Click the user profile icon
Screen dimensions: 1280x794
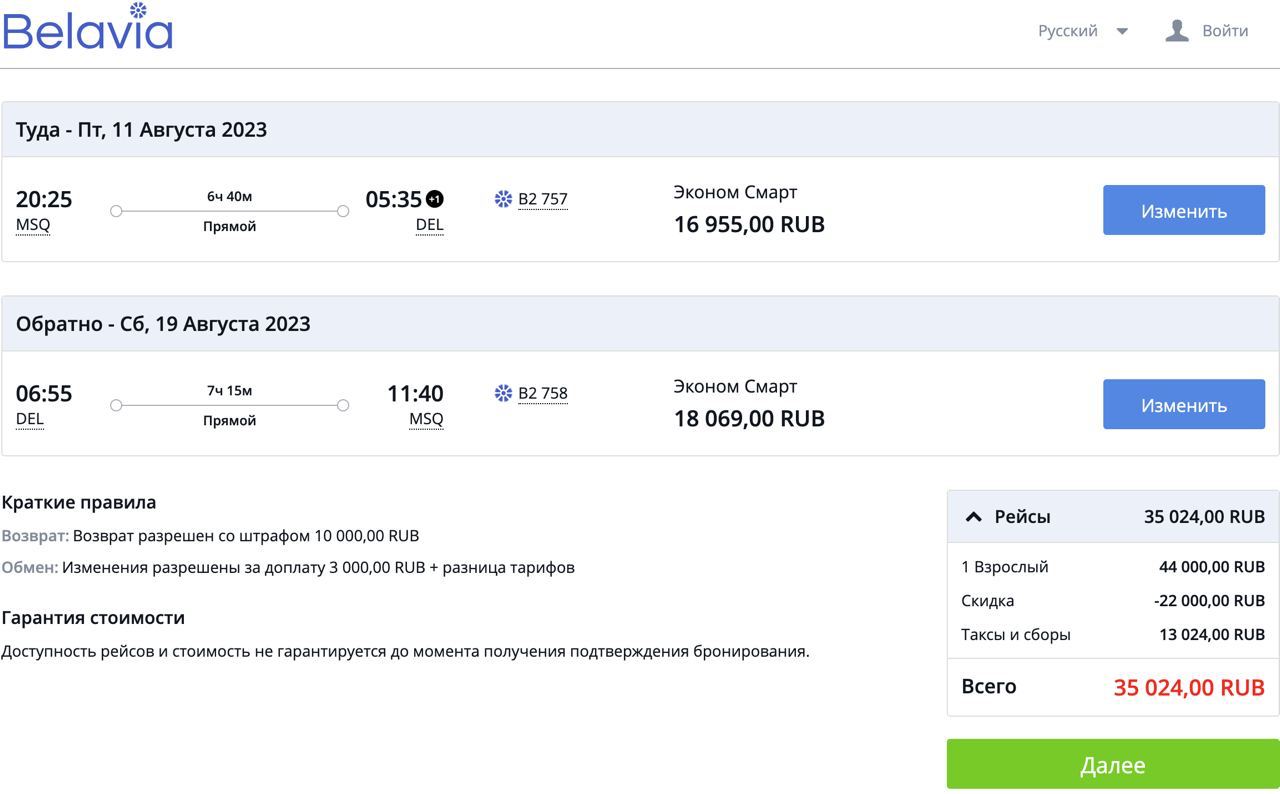[x=1177, y=31]
